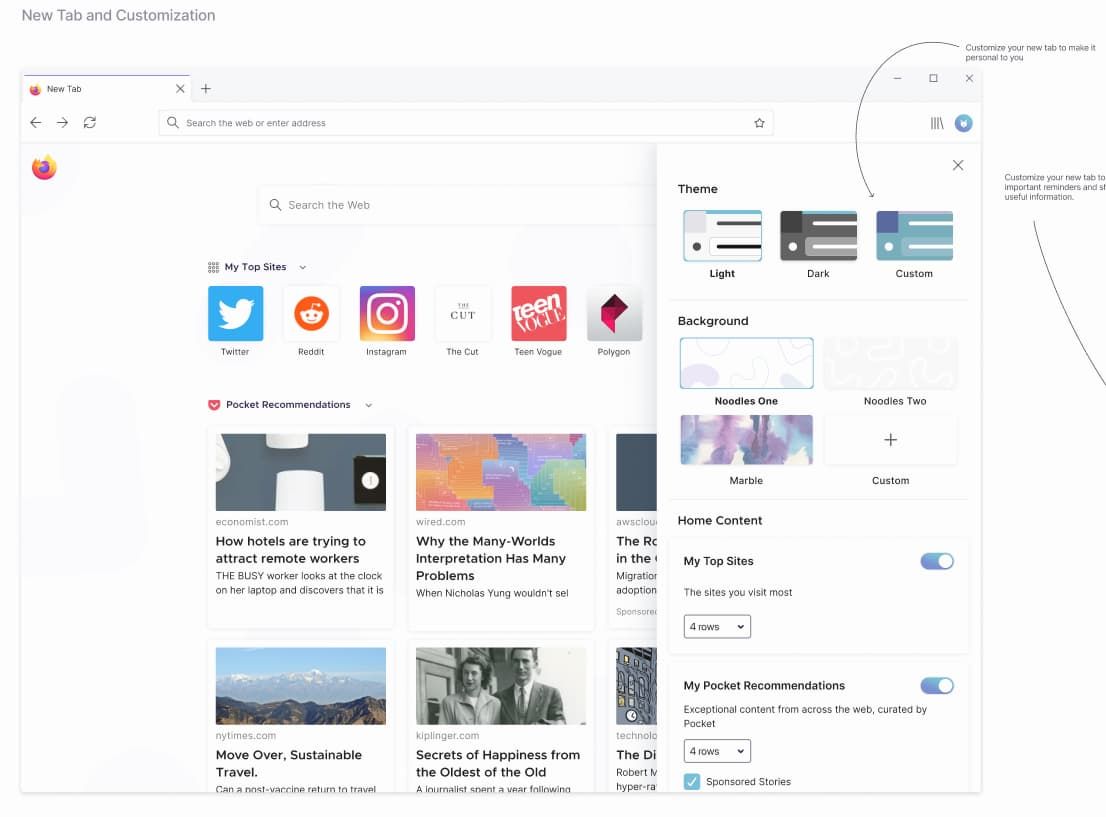Open the Twitter top site shortcut
The height and width of the screenshot is (817, 1106).
[x=235, y=313]
